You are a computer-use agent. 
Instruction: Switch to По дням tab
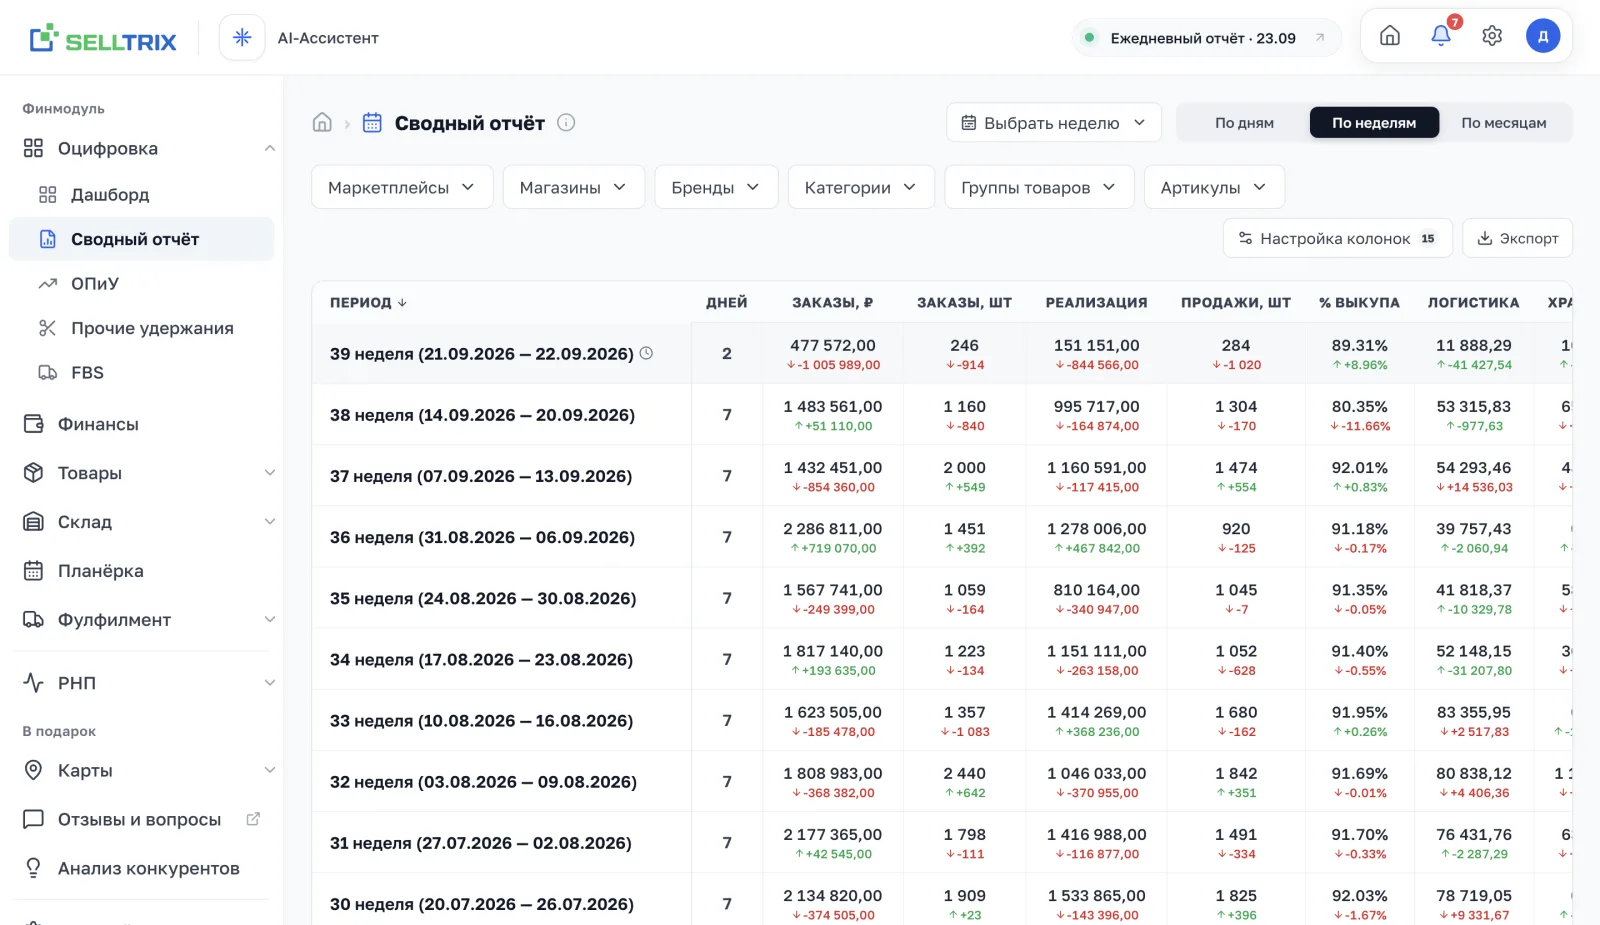[x=1244, y=123]
